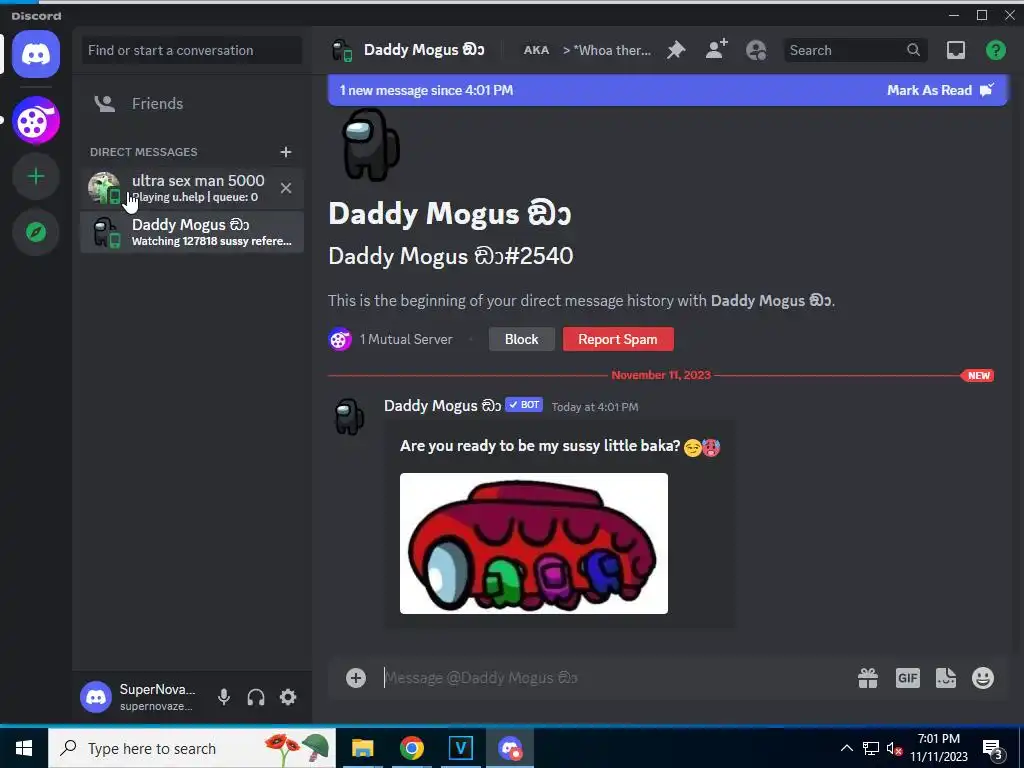The width and height of the screenshot is (1024, 768).
Task: Click Mark As Read on the banner
Action: coord(940,91)
